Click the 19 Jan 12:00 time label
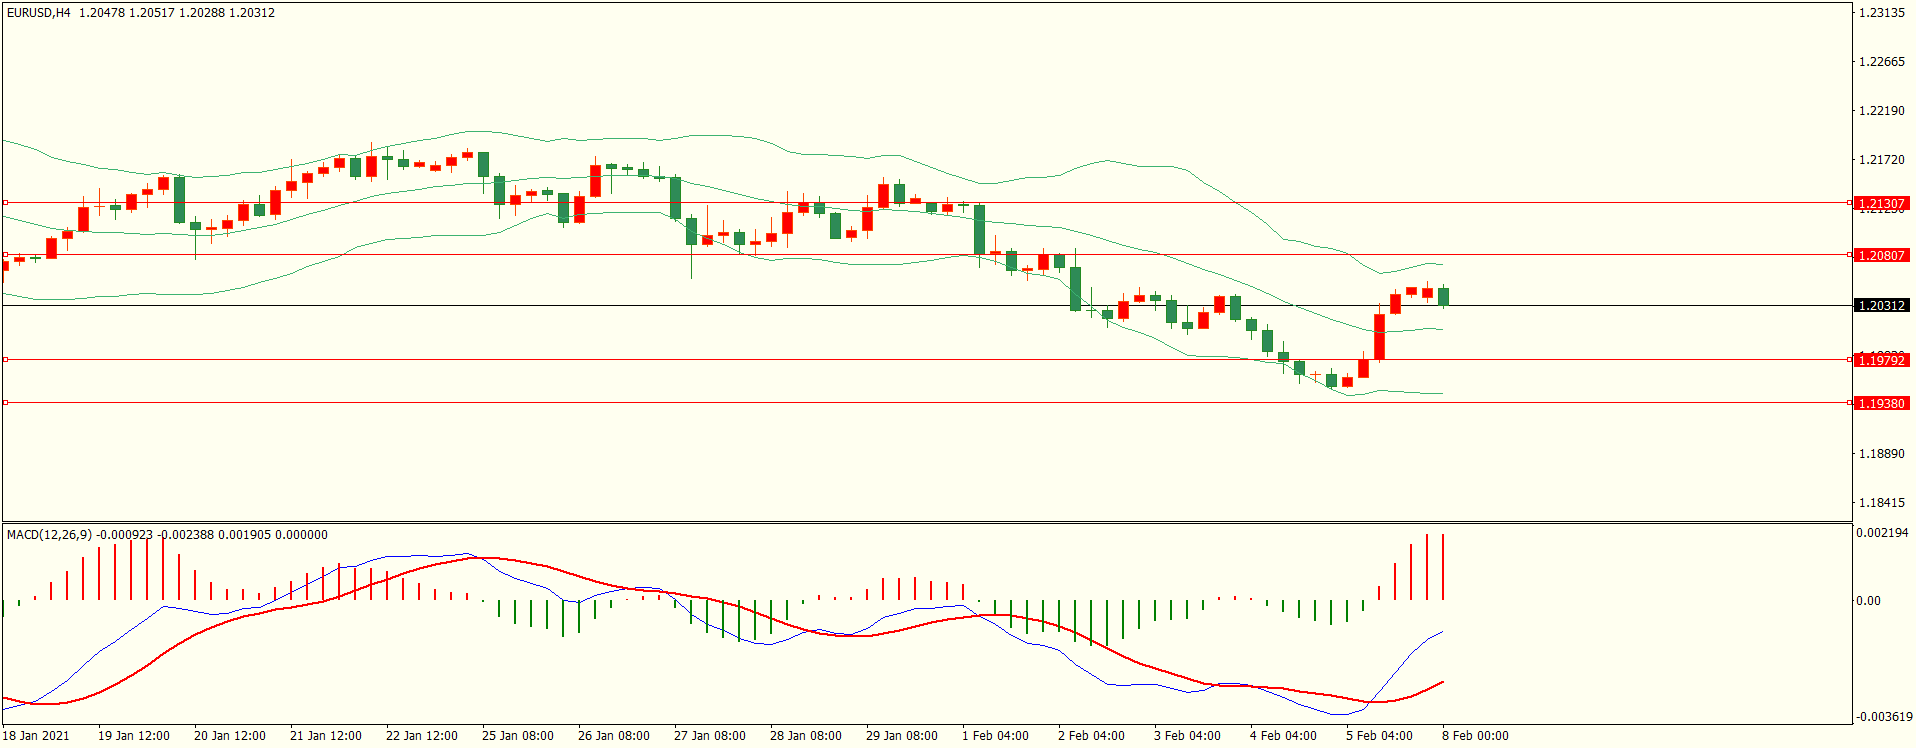Viewport: 1916px width, 748px height. (x=134, y=736)
